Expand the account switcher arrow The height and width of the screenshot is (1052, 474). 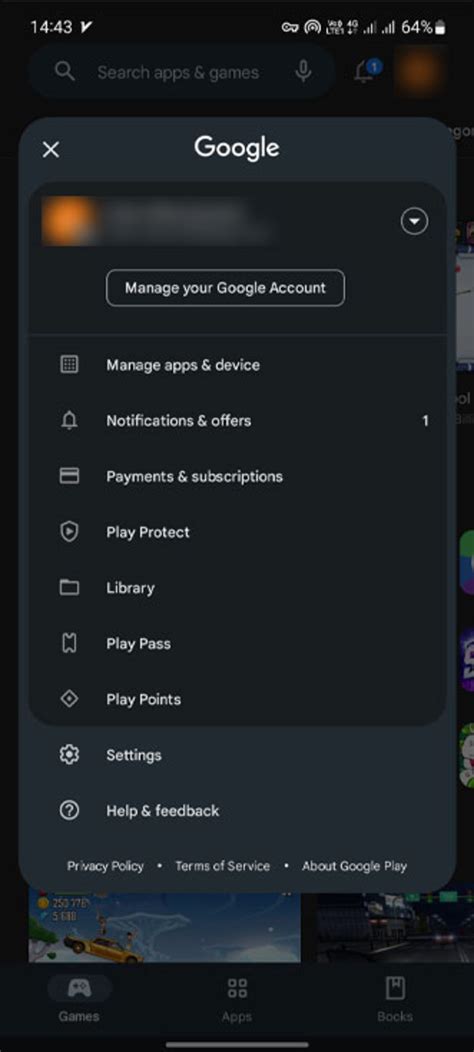tap(414, 221)
